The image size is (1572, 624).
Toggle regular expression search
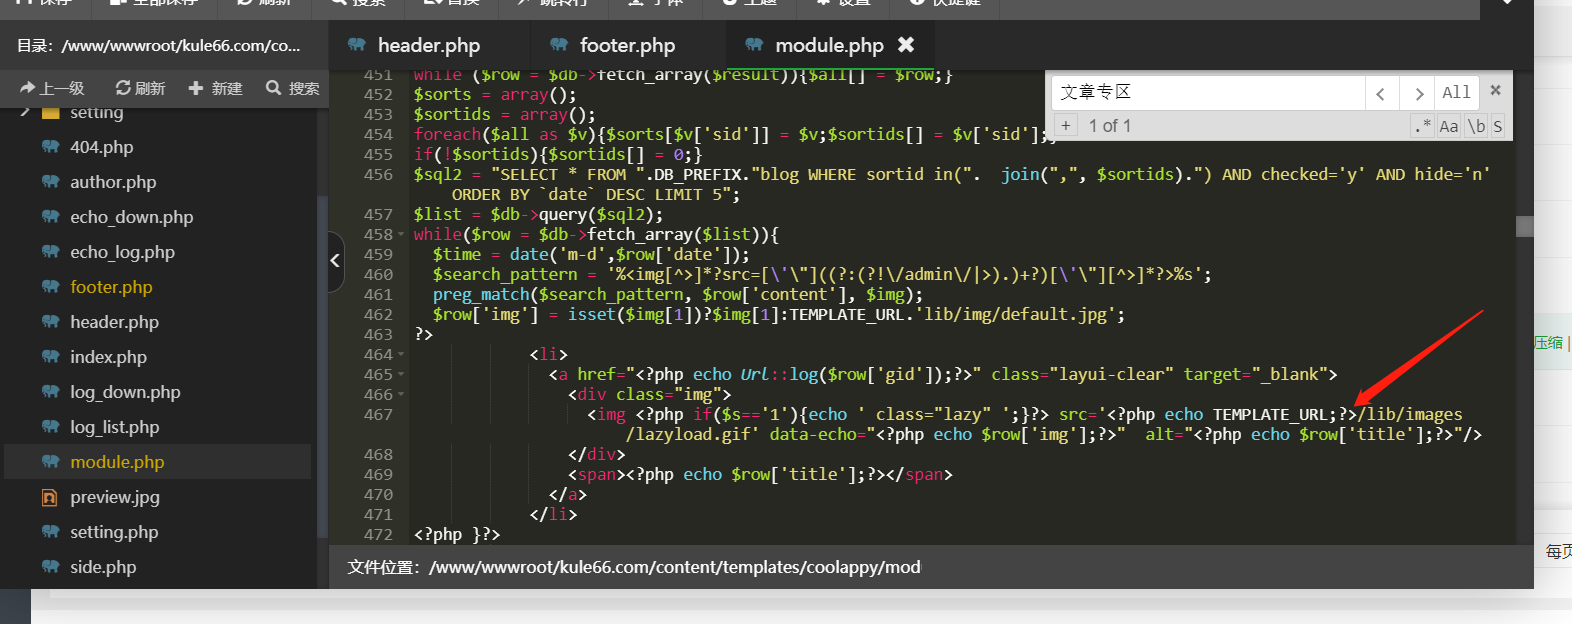[1422, 126]
